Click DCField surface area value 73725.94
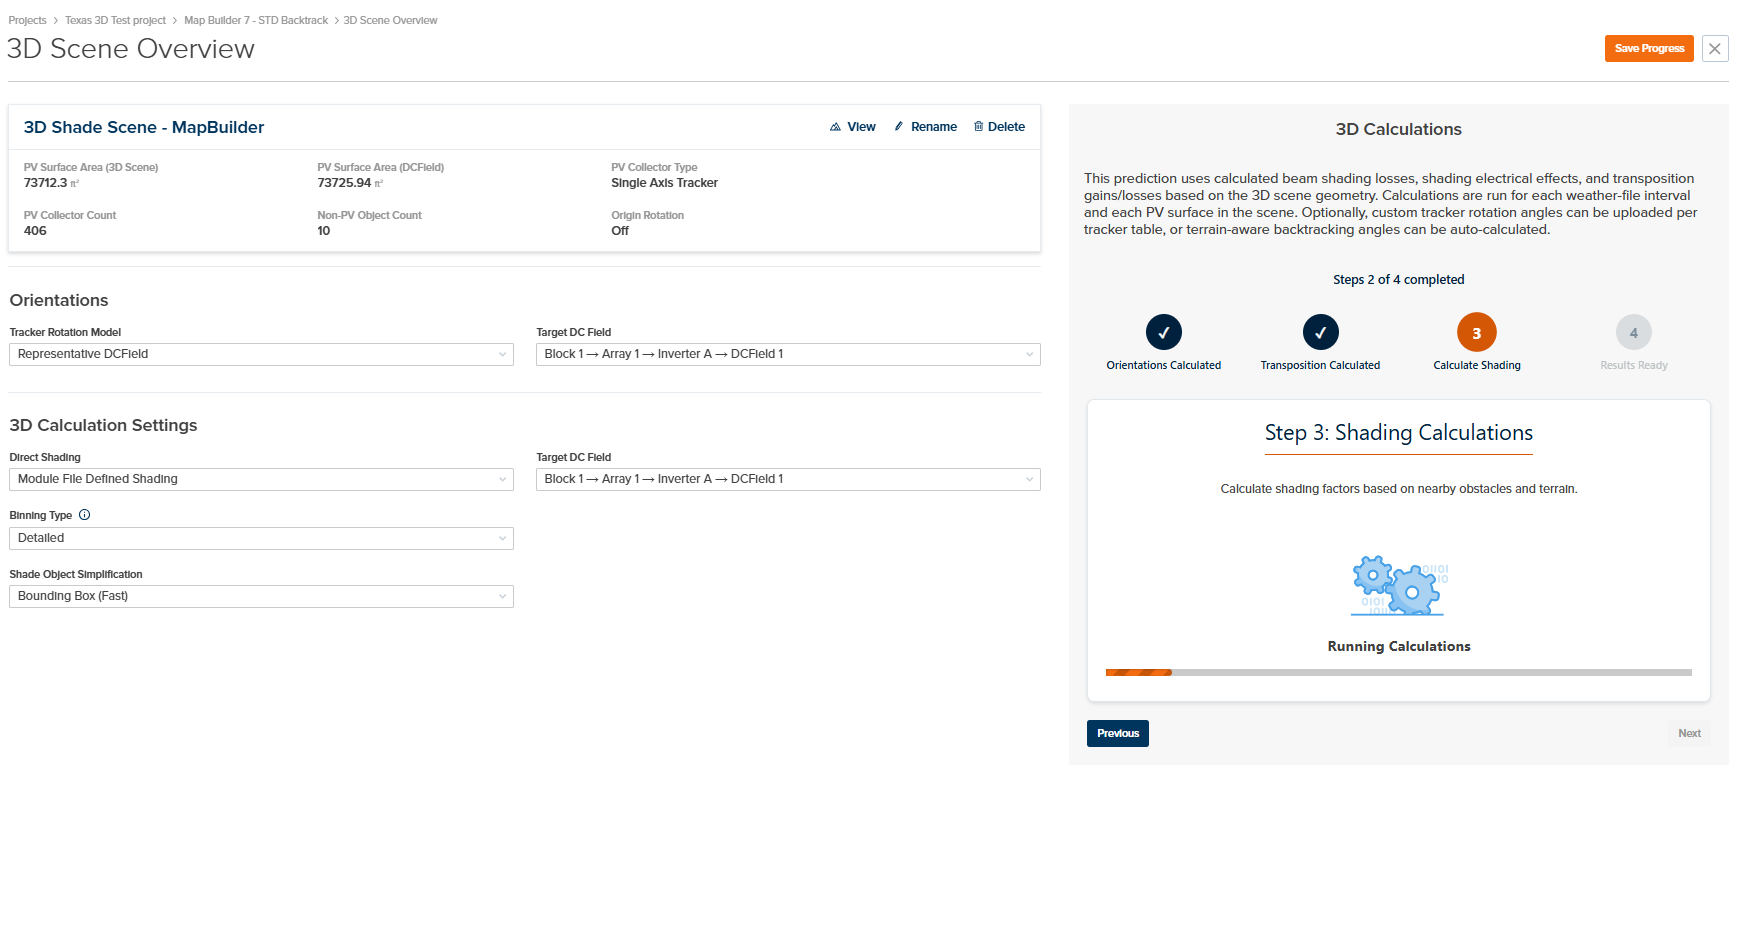Image resolution: width=1743 pixels, height=945 pixels. [x=344, y=183]
